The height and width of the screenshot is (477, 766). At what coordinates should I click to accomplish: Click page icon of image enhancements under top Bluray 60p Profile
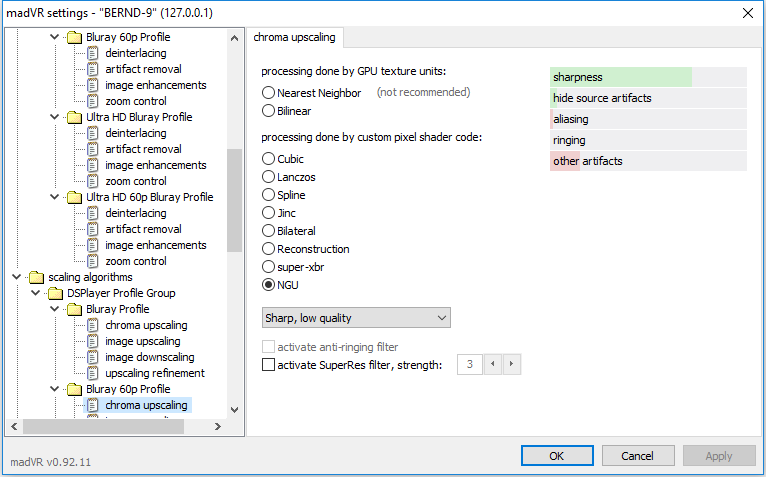click(x=93, y=85)
